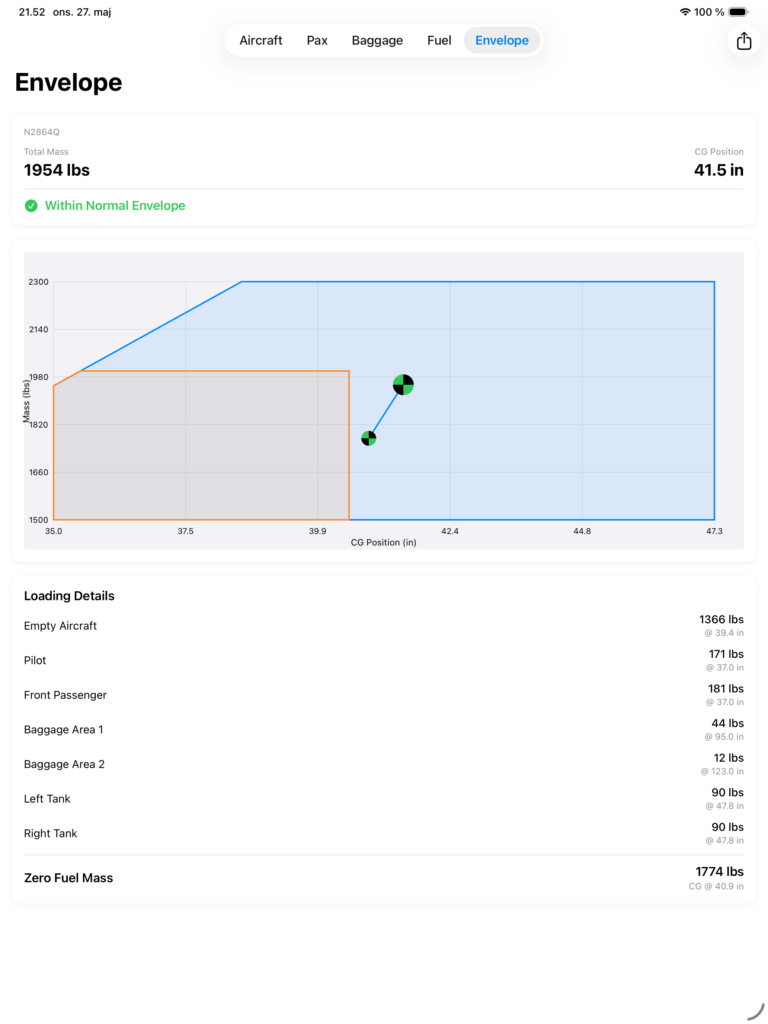Click the Total Mass 1954 lbs value
768x1024 pixels.
[x=57, y=170]
